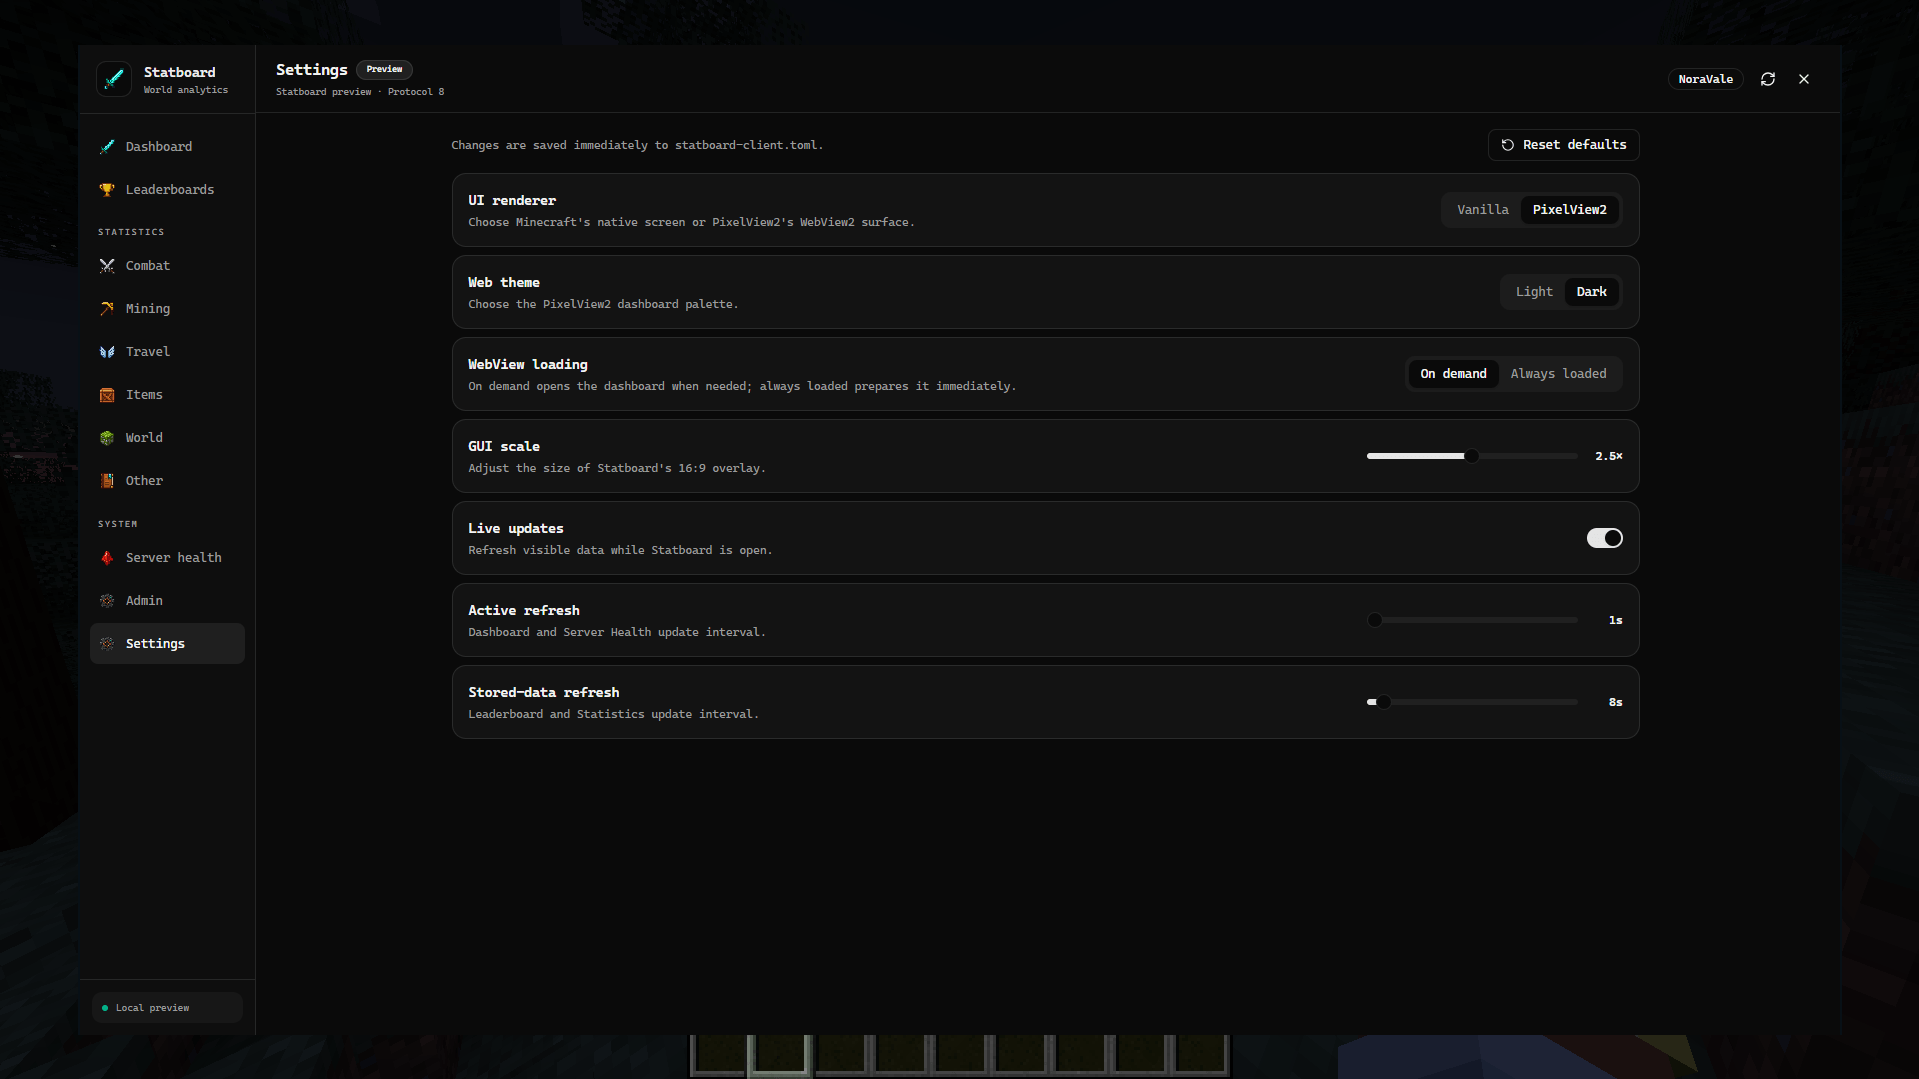
Task: Set WebView loading to On demand
Action: pyautogui.click(x=1453, y=374)
